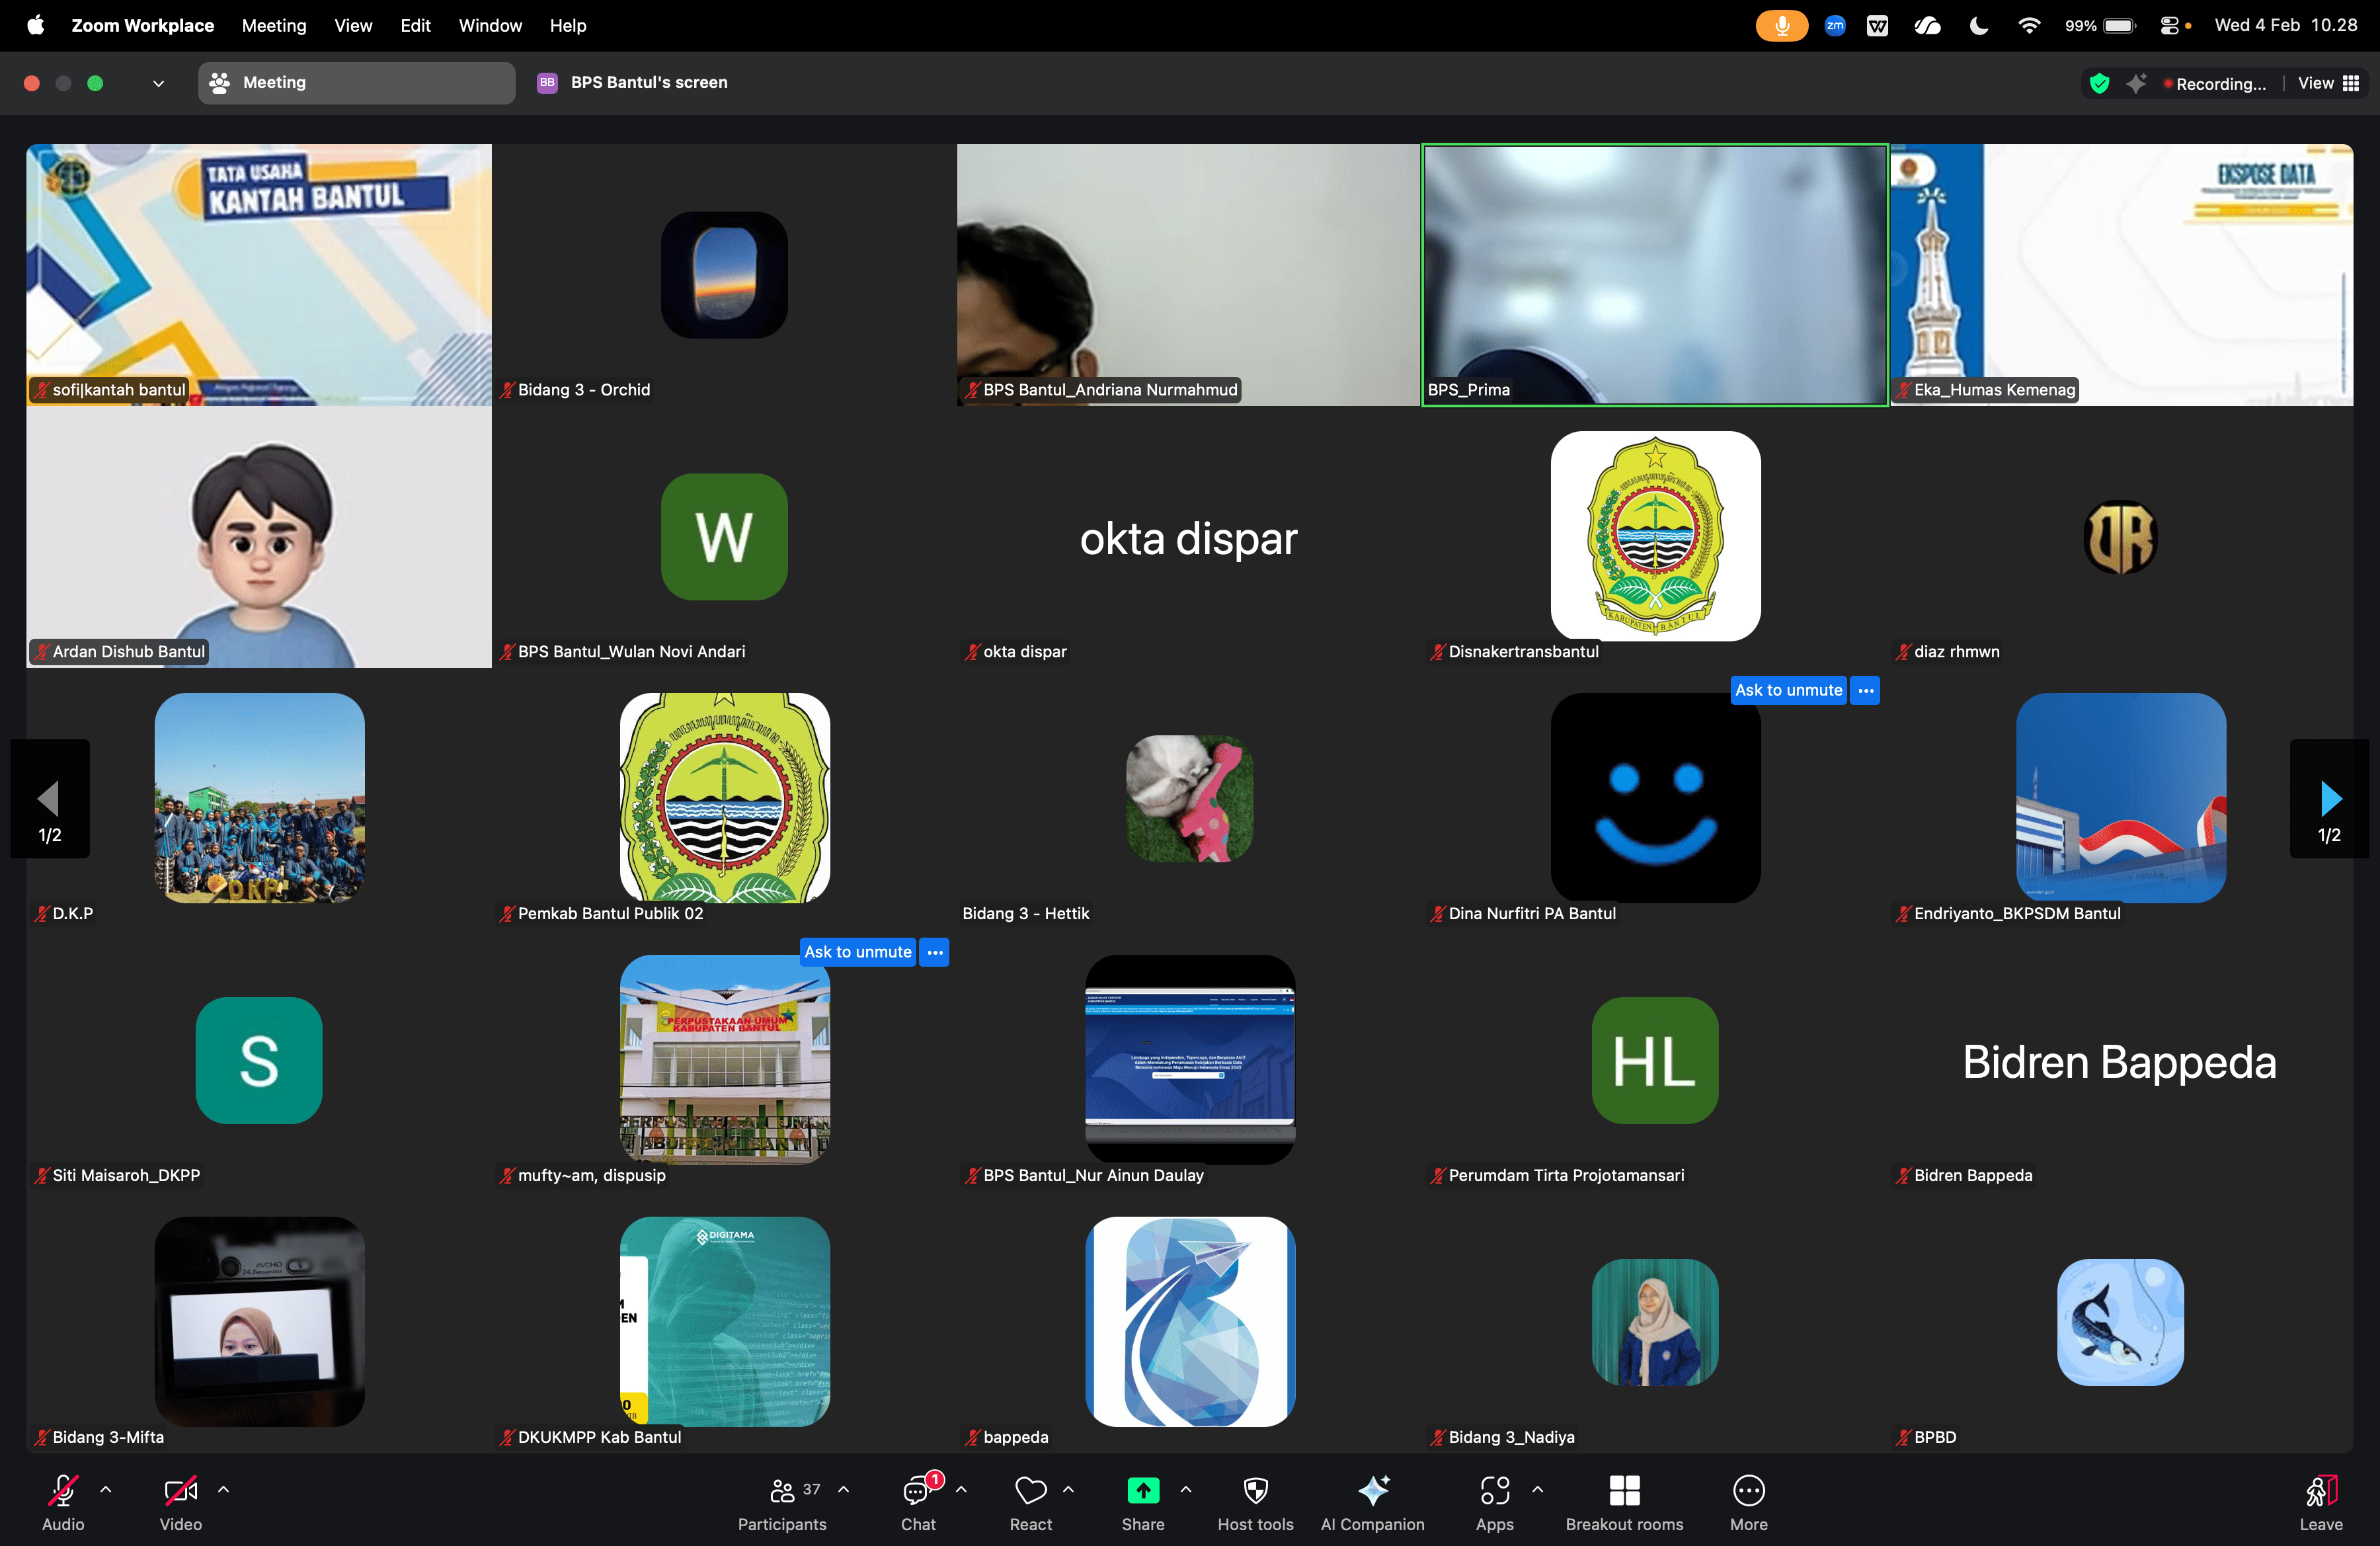Expand video options arrow beside Video
This screenshot has width=2380, height=1546.
coord(224,1489)
